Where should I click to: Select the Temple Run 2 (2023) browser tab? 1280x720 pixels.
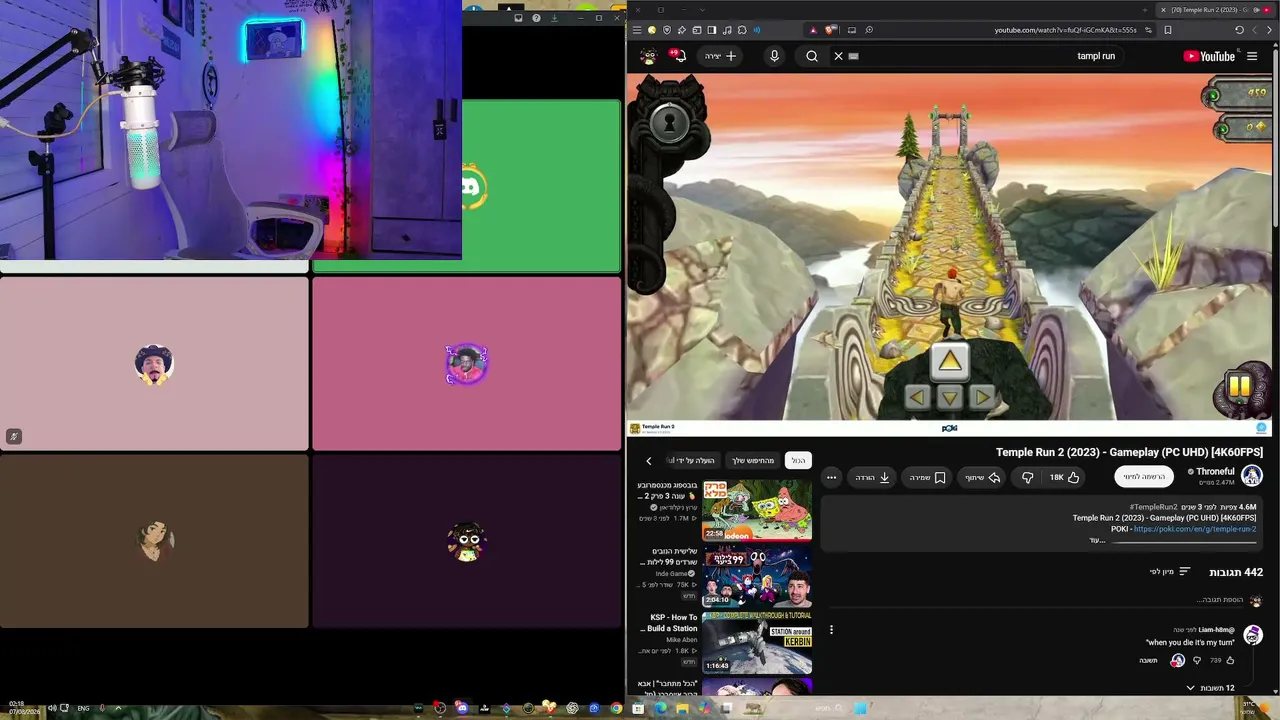1217,10
